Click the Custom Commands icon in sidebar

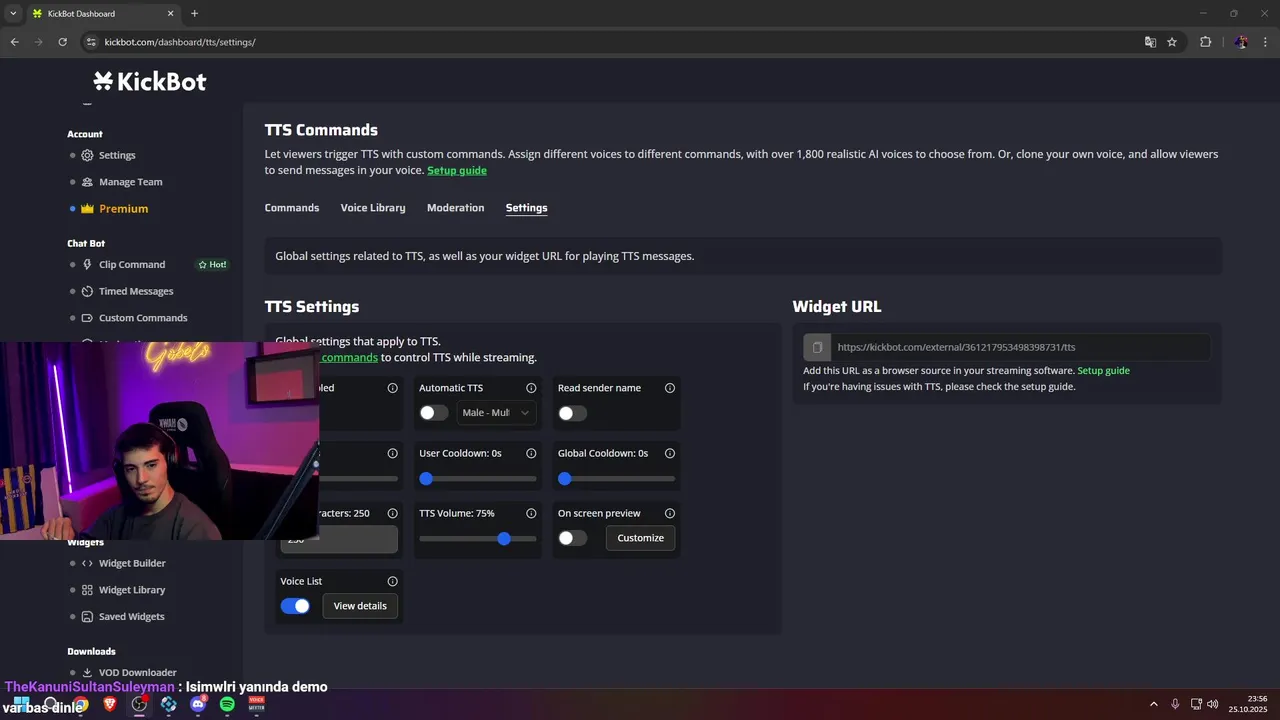tap(87, 318)
